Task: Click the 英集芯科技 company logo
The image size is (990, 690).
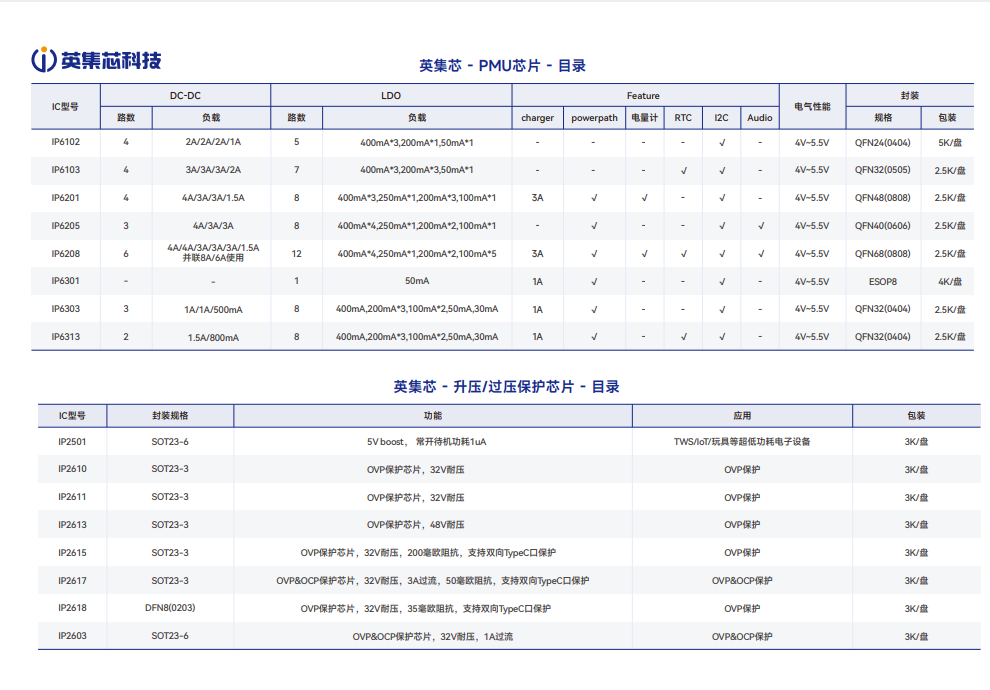Action: click(x=96, y=60)
